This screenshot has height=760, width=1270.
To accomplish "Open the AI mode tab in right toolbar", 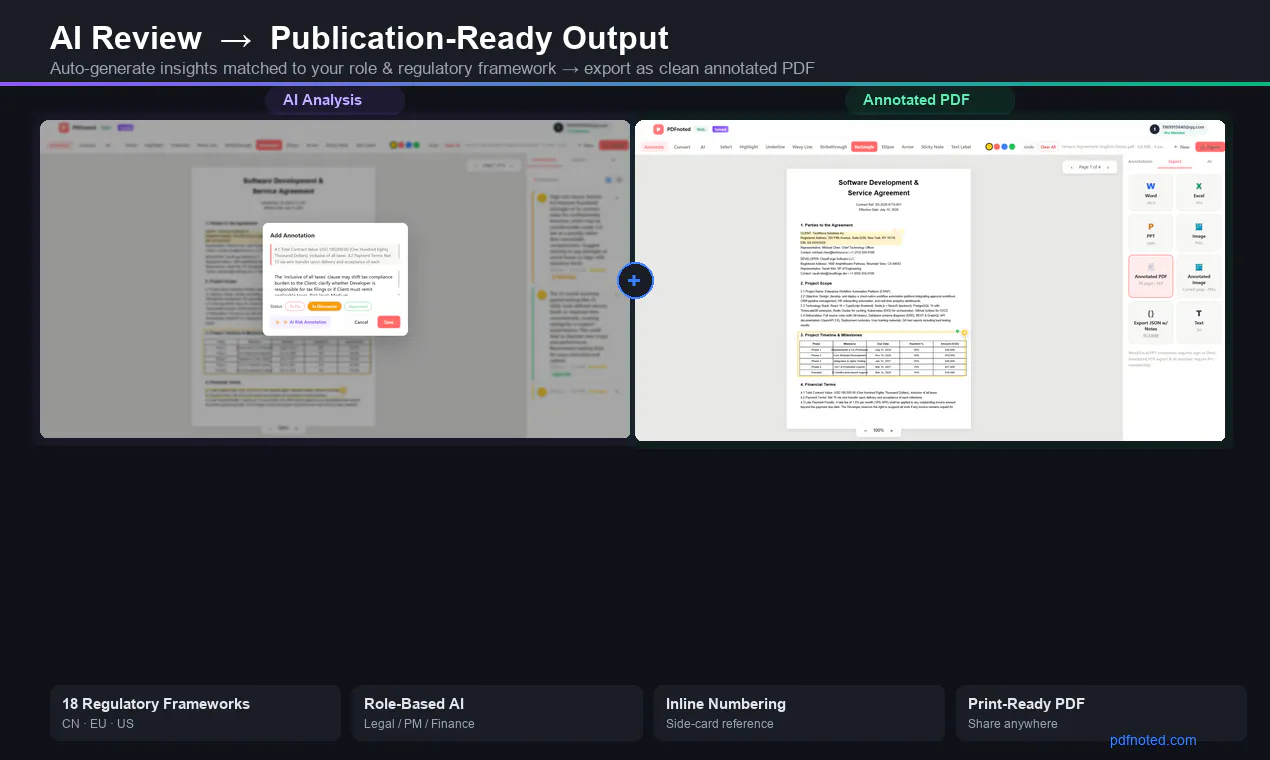I will (x=703, y=147).
